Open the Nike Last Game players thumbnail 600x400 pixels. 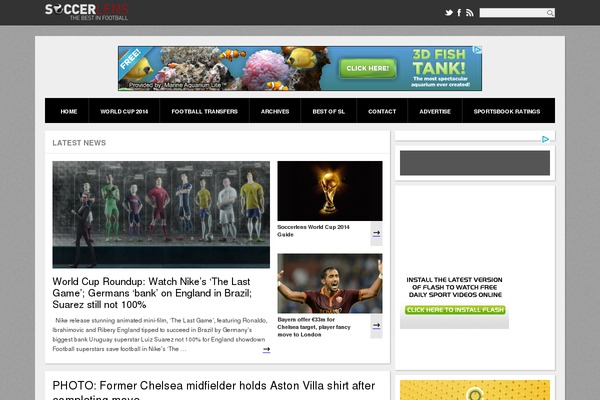(x=161, y=214)
